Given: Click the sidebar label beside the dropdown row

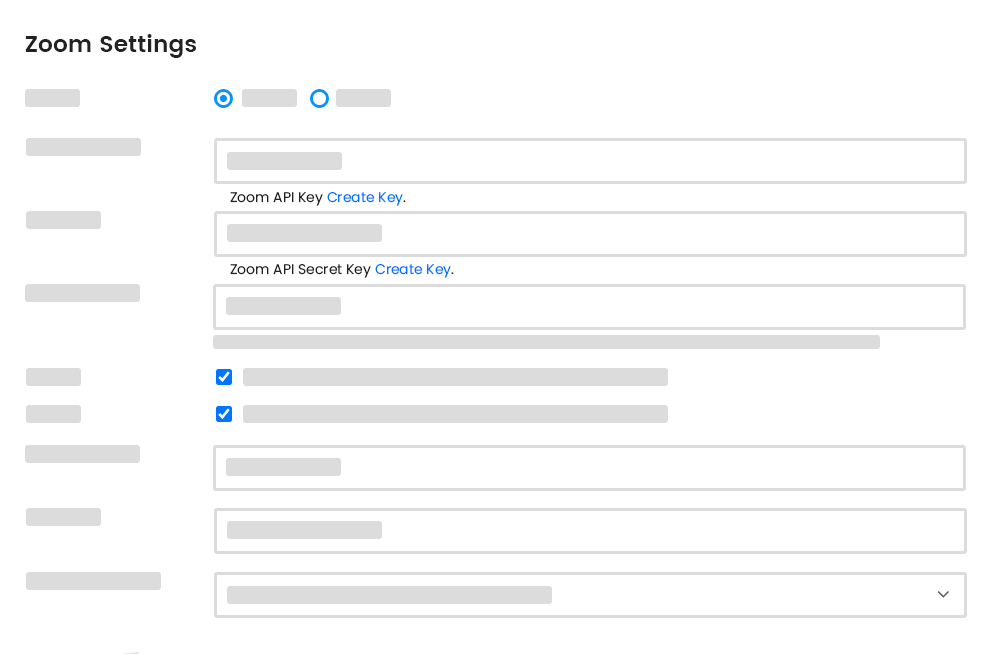Looking at the screenshot, I should pyautogui.click(x=93, y=580).
